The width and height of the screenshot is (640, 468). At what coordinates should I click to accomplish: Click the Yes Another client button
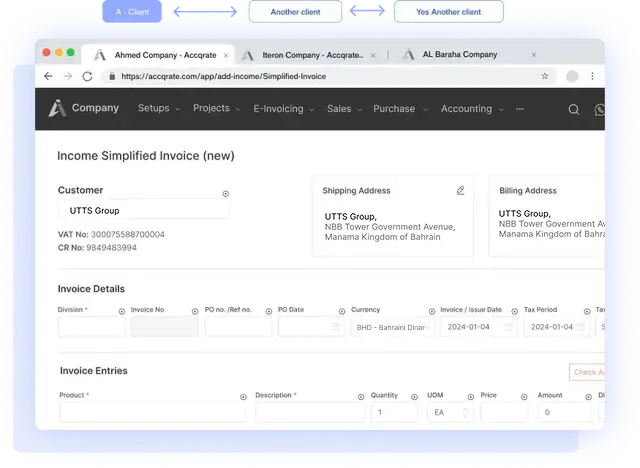point(449,12)
